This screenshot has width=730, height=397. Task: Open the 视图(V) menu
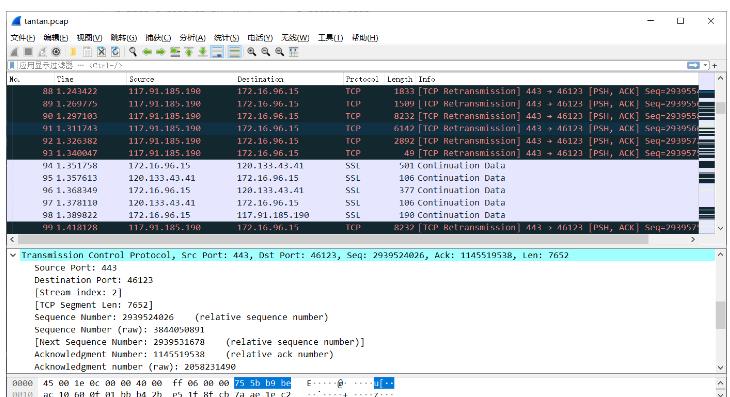coord(89,38)
